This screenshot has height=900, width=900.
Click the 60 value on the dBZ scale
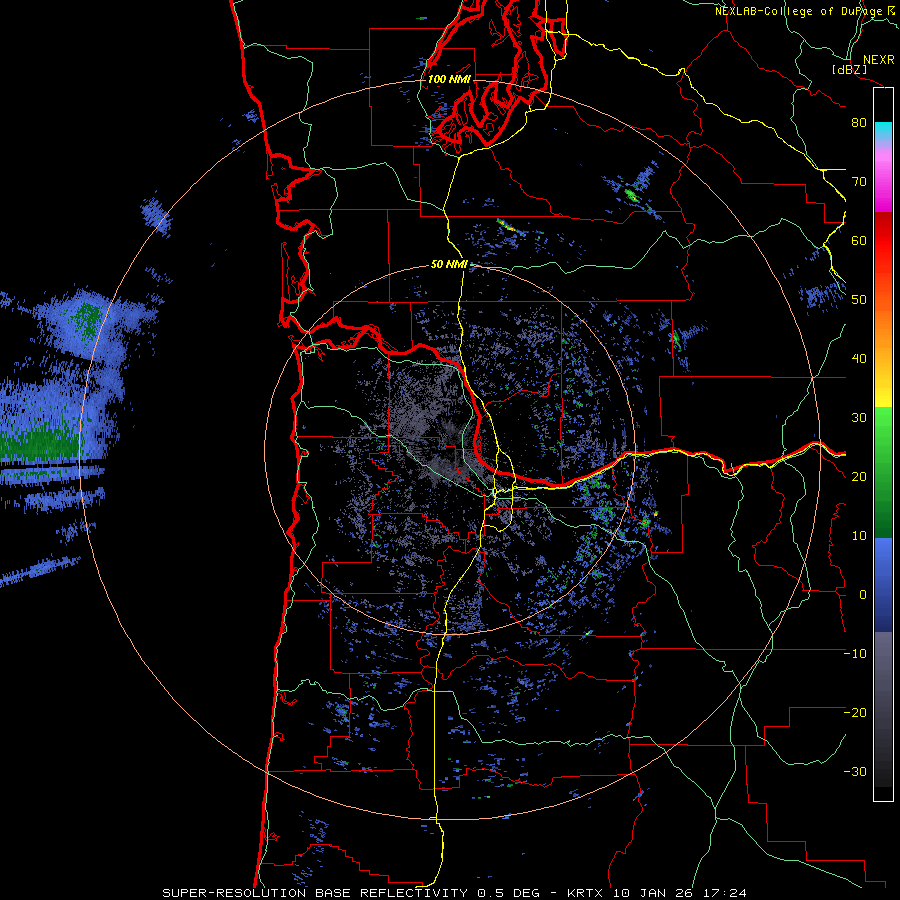[x=859, y=241]
